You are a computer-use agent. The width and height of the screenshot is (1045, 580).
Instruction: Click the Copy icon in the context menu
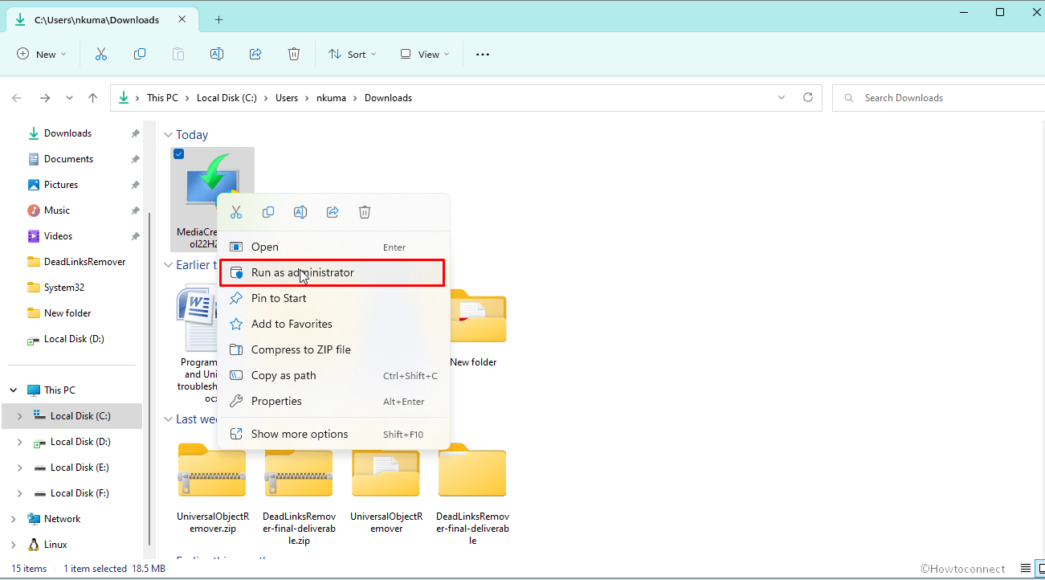coord(268,212)
